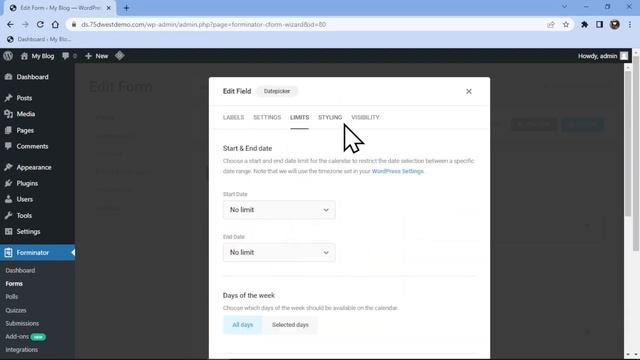Go back in browser
Screen dimensions: 640x360
10,24
